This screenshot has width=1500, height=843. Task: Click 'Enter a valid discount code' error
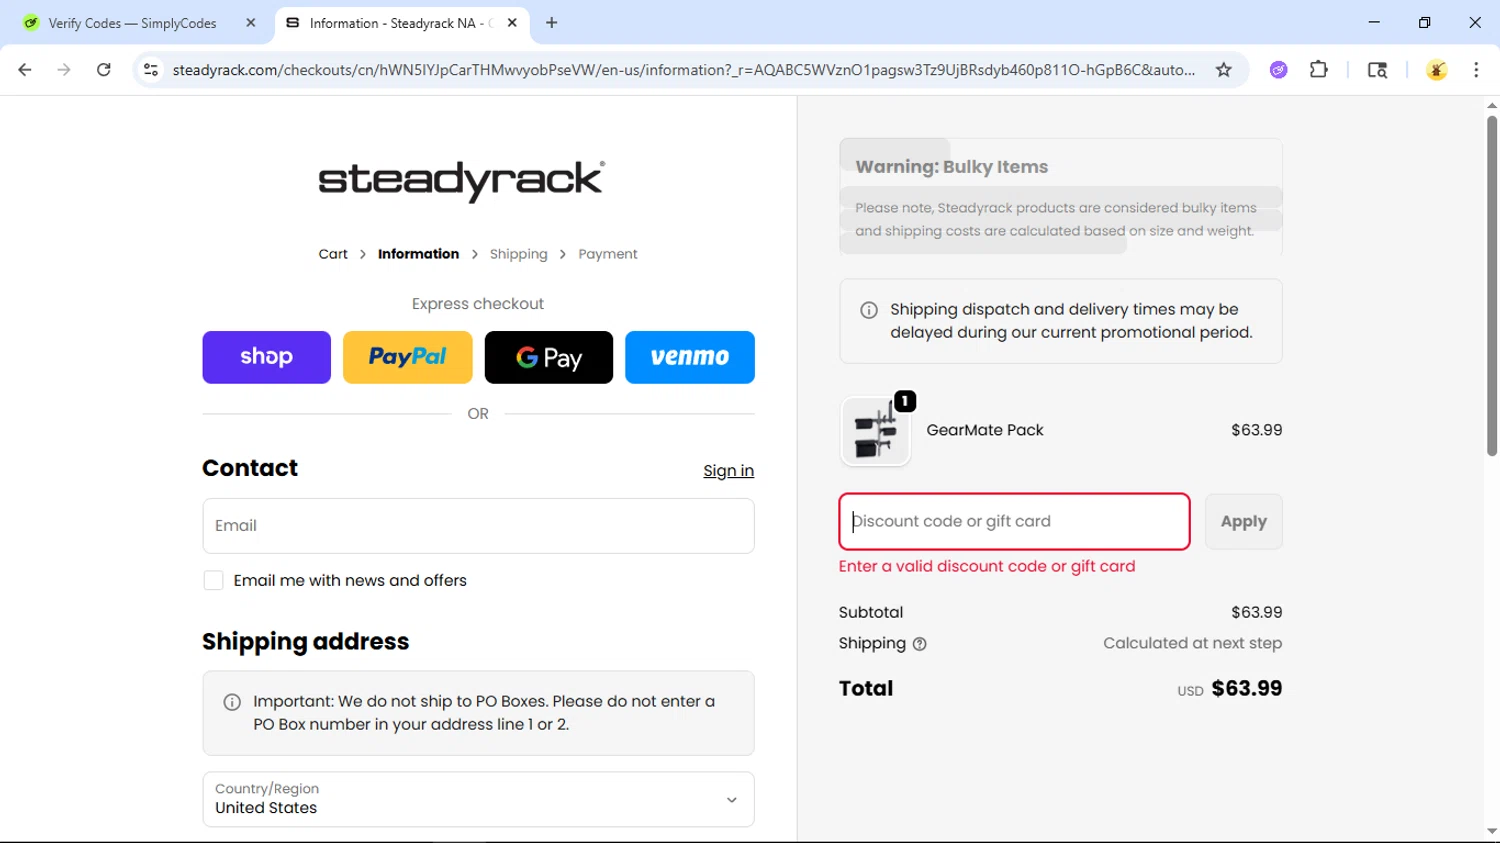987,566
